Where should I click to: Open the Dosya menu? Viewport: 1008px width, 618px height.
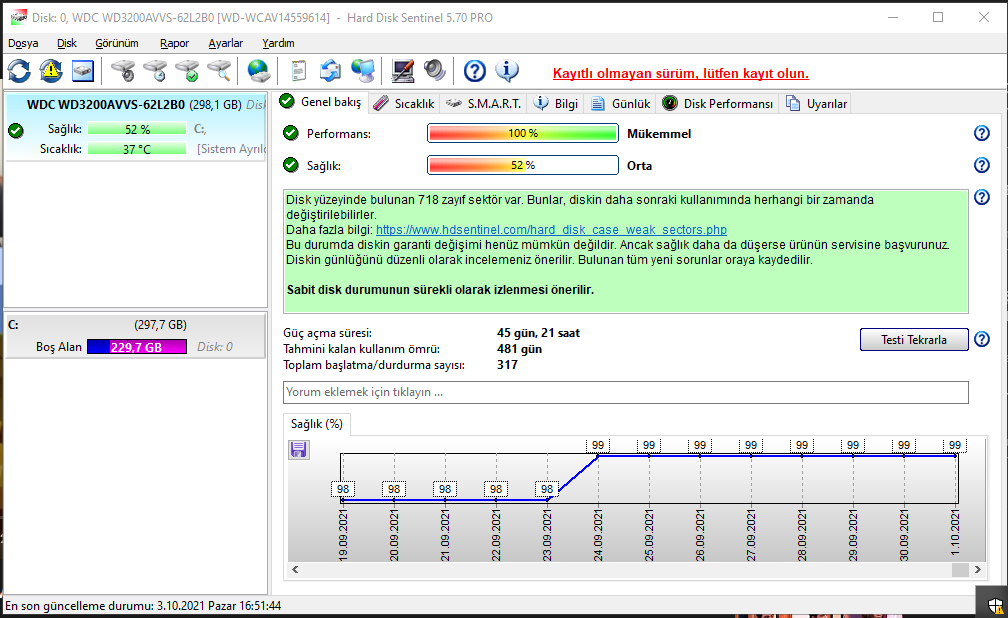pos(23,43)
